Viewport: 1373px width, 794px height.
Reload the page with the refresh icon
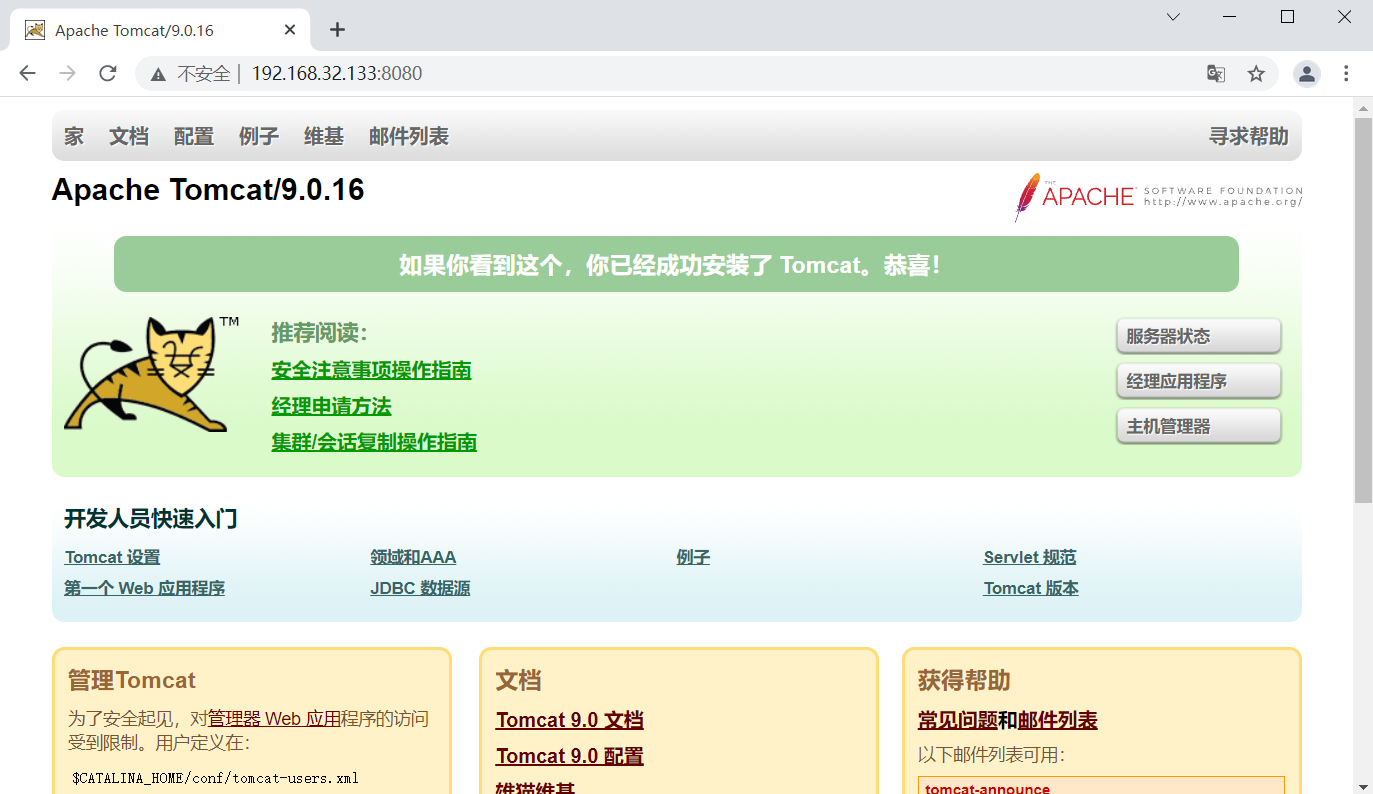(108, 73)
